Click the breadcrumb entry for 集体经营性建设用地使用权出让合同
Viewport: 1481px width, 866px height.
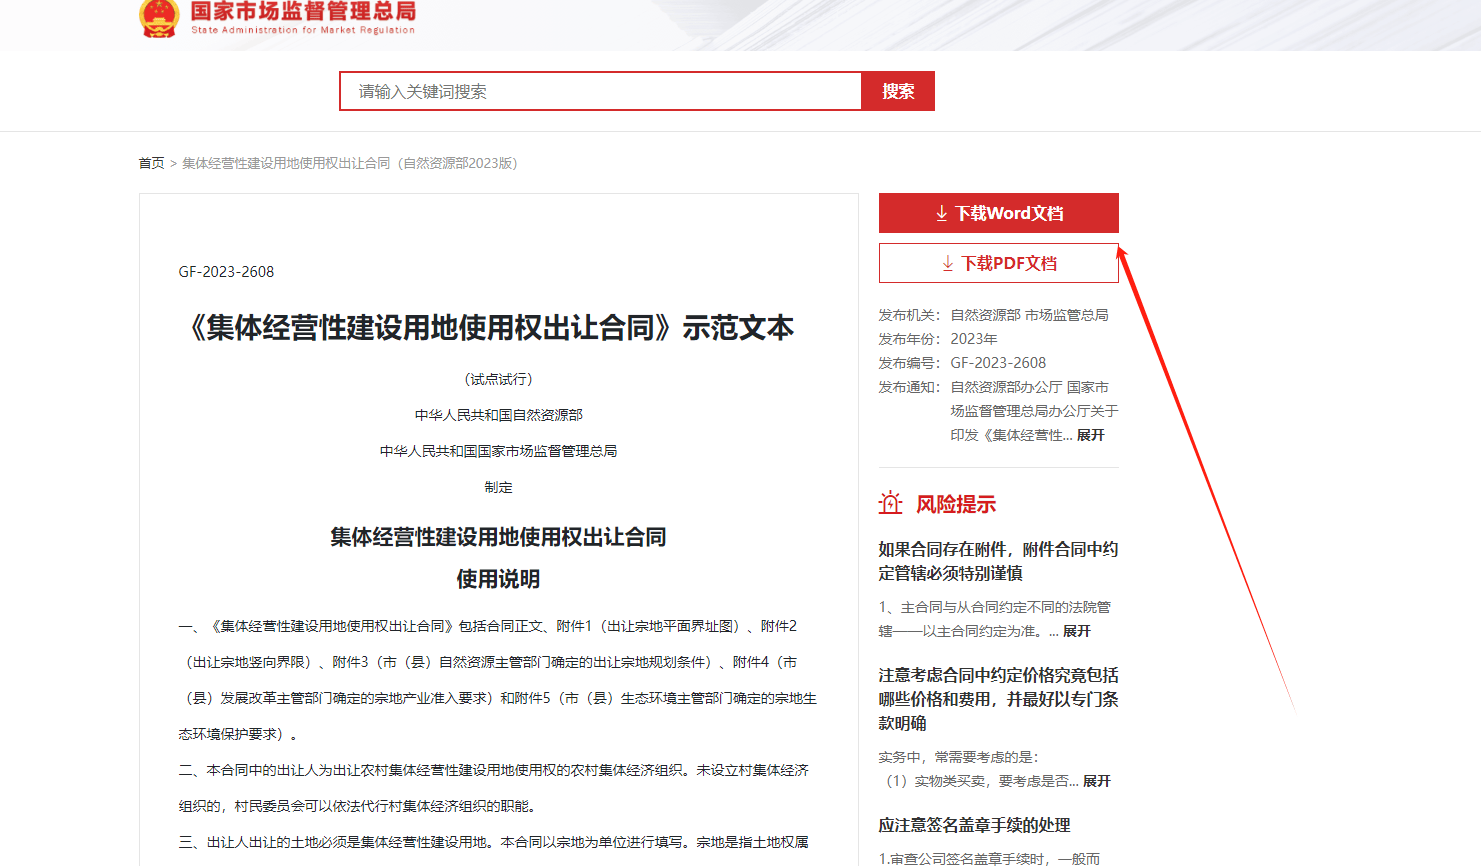pos(349,163)
